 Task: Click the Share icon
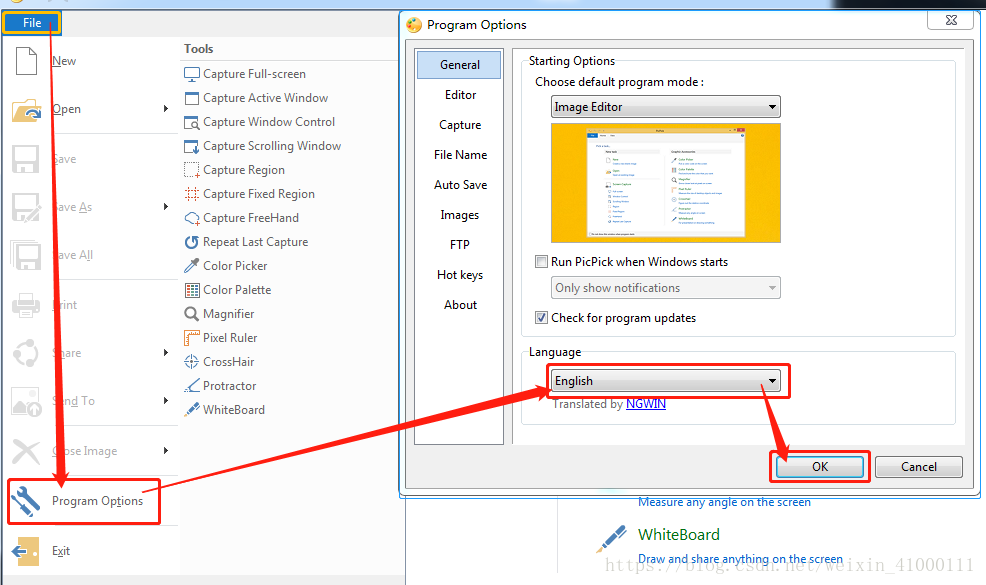[26, 353]
